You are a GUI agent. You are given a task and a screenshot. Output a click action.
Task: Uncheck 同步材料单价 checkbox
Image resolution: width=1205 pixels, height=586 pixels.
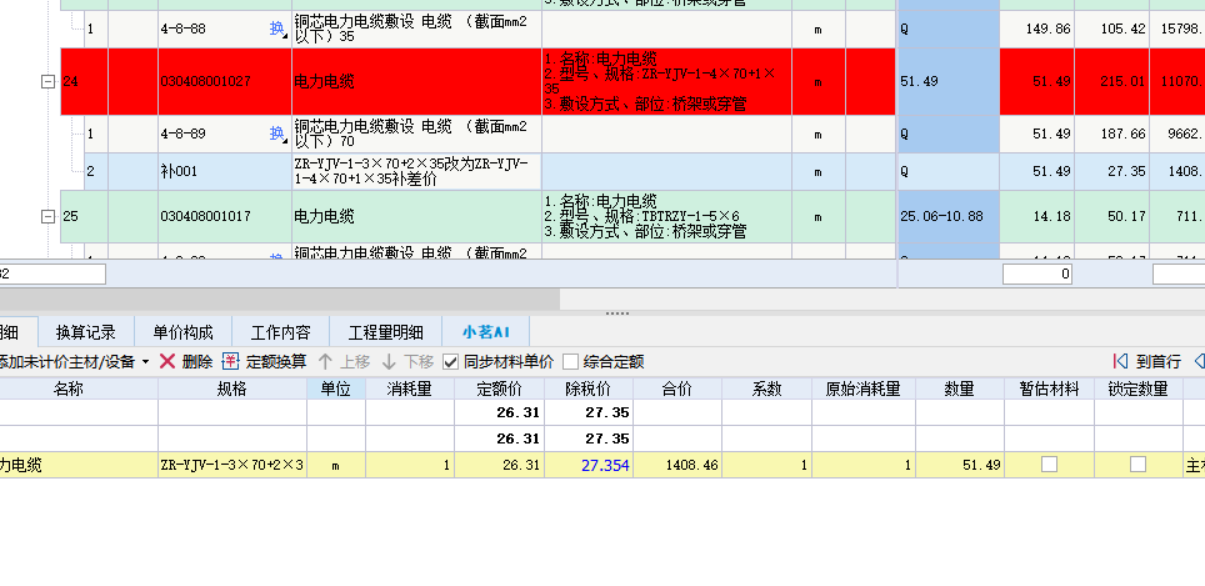pyautogui.click(x=451, y=361)
